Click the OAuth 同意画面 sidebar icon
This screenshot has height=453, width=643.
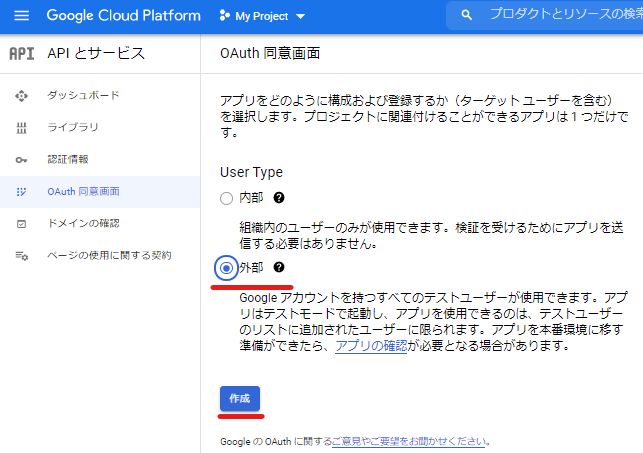[21, 192]
